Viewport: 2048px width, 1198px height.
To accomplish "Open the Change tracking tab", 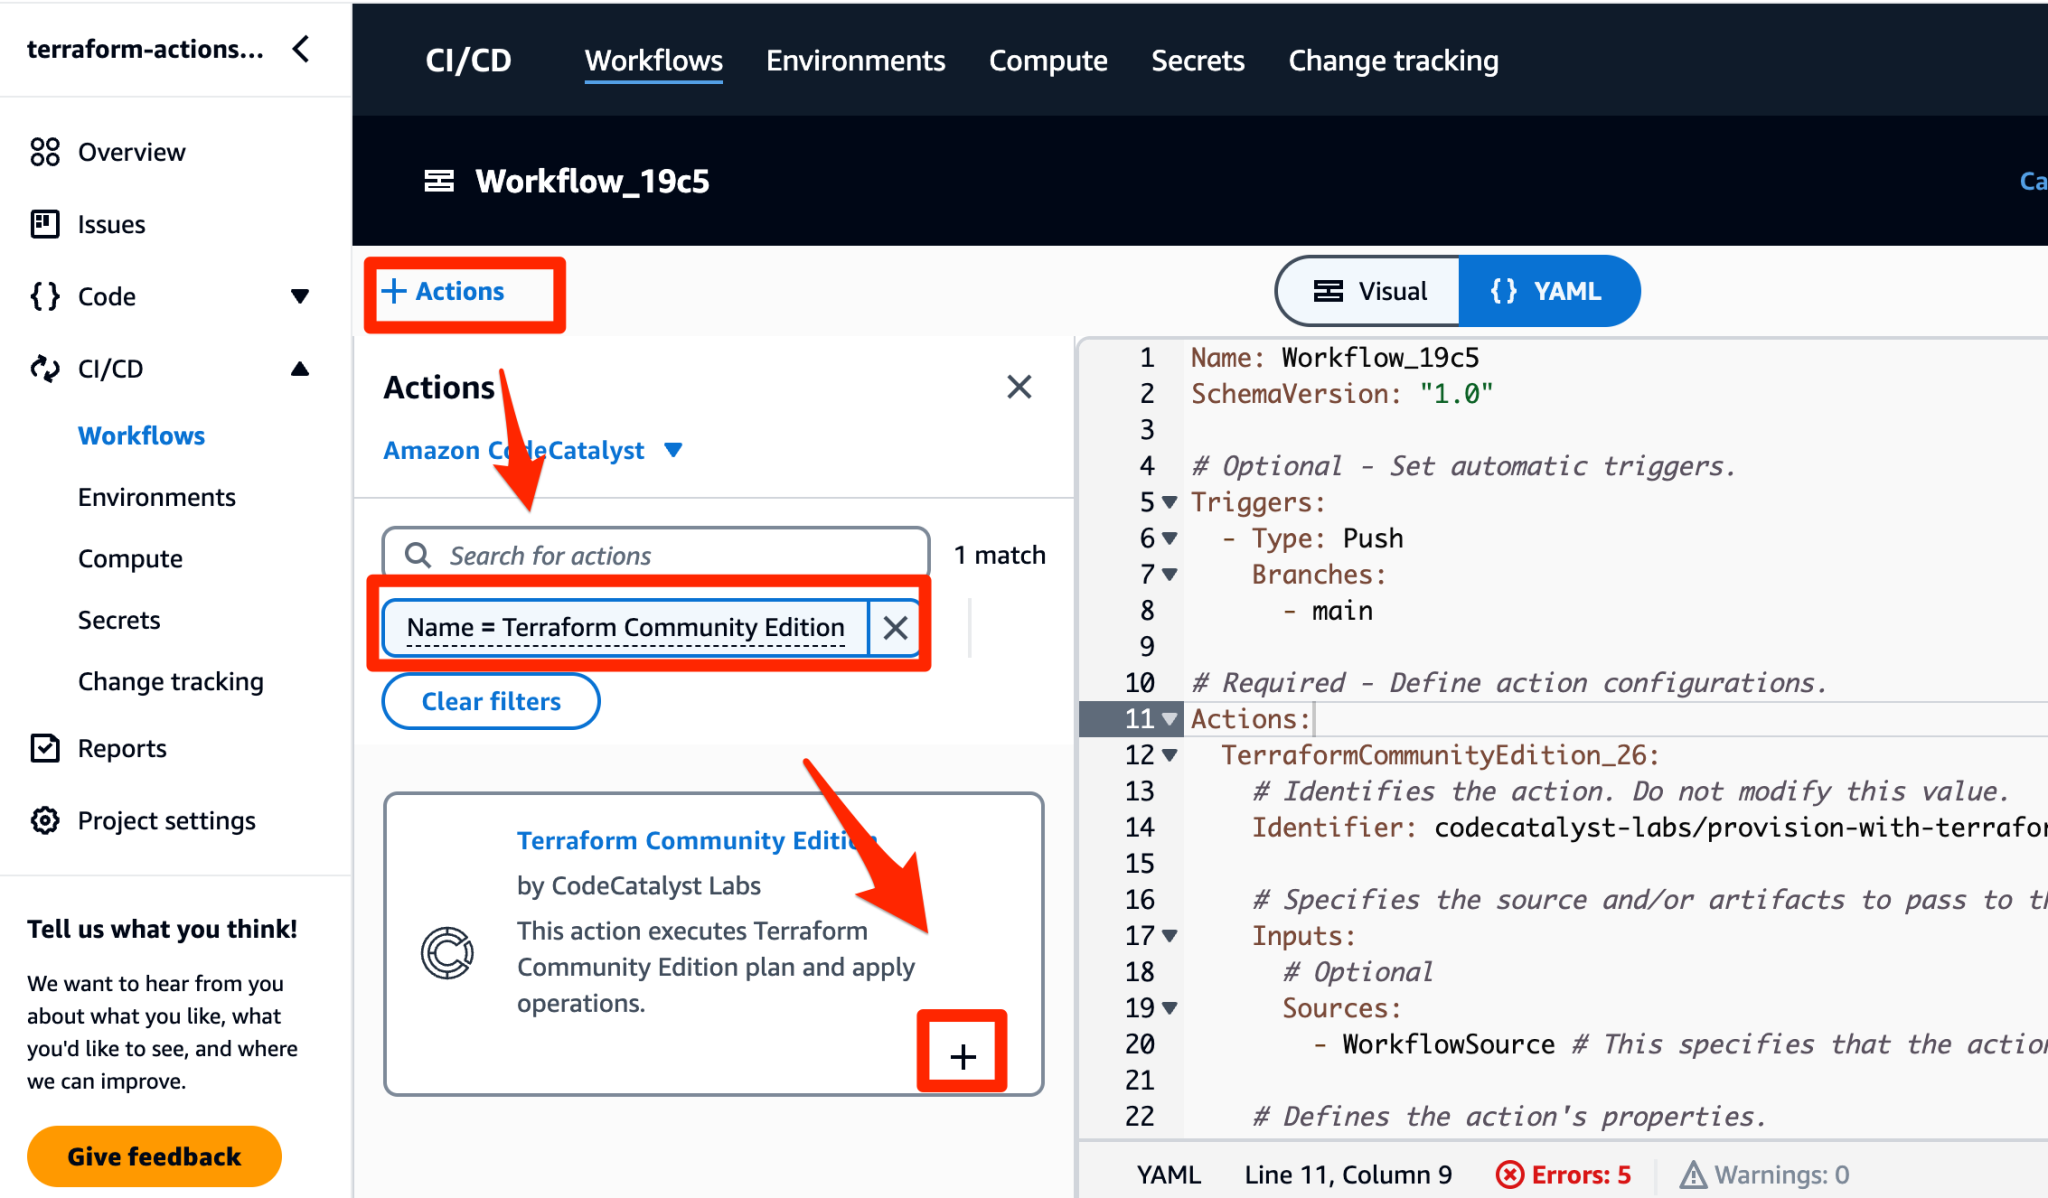I will (1393, 60).
